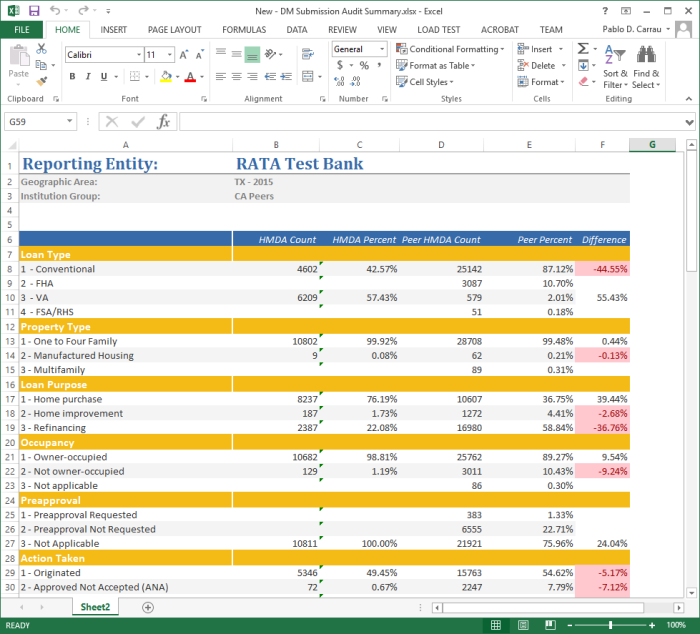Open the font size dropdown
The height and width of the screenshot is (634, 700).
(x=170, y=55)
